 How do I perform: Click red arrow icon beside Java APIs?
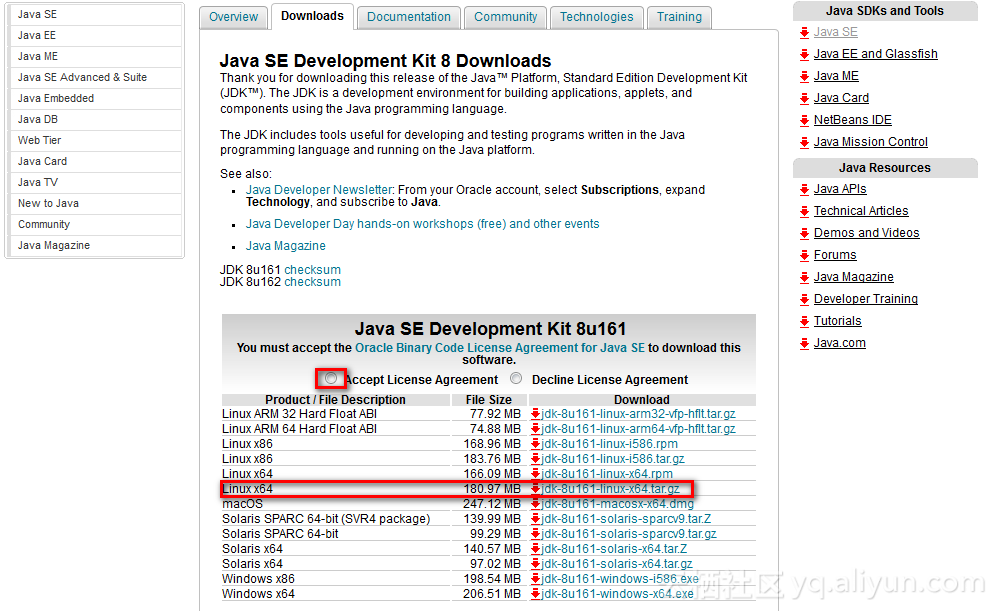pos(804,189)
